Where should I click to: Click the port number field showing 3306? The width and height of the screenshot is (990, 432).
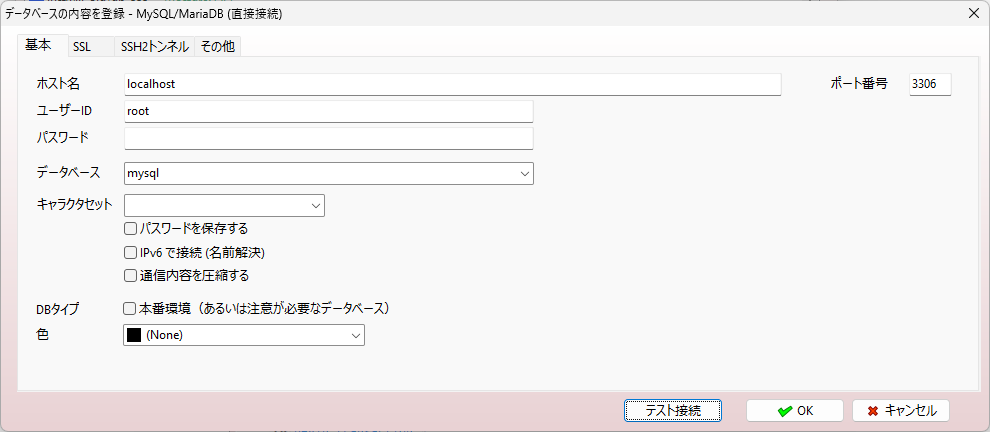929,84
